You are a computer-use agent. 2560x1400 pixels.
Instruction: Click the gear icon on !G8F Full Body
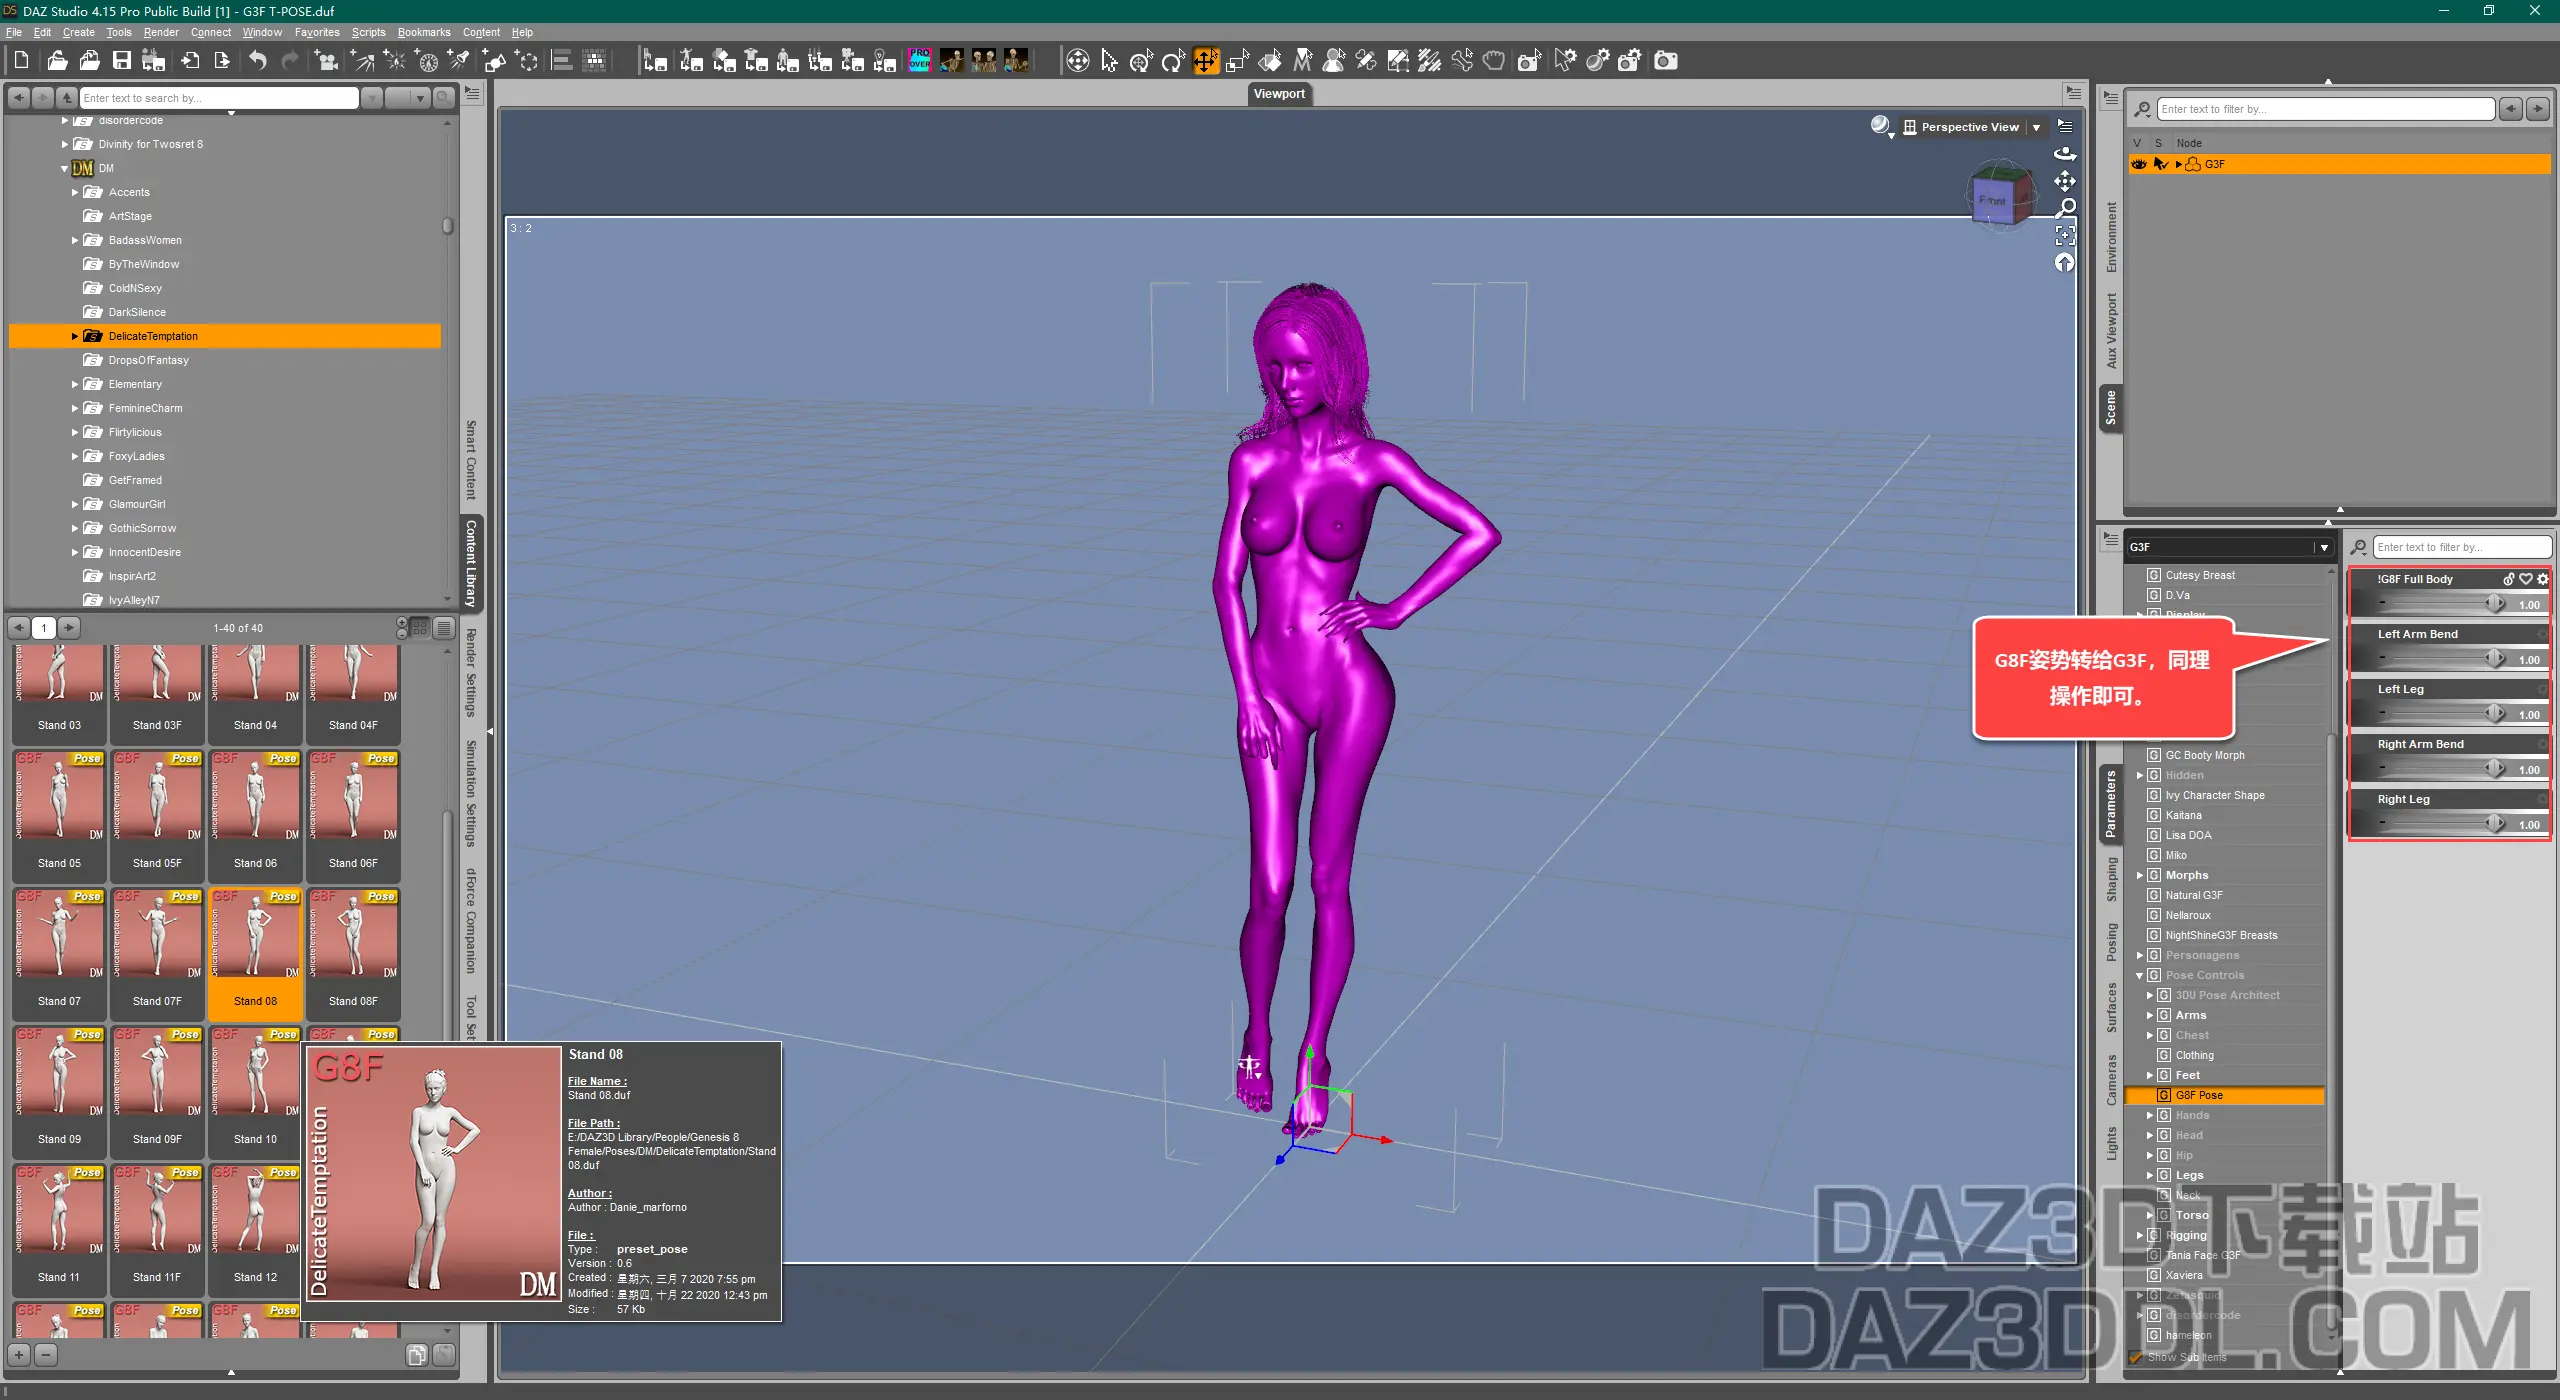(x=2542, y=579)
